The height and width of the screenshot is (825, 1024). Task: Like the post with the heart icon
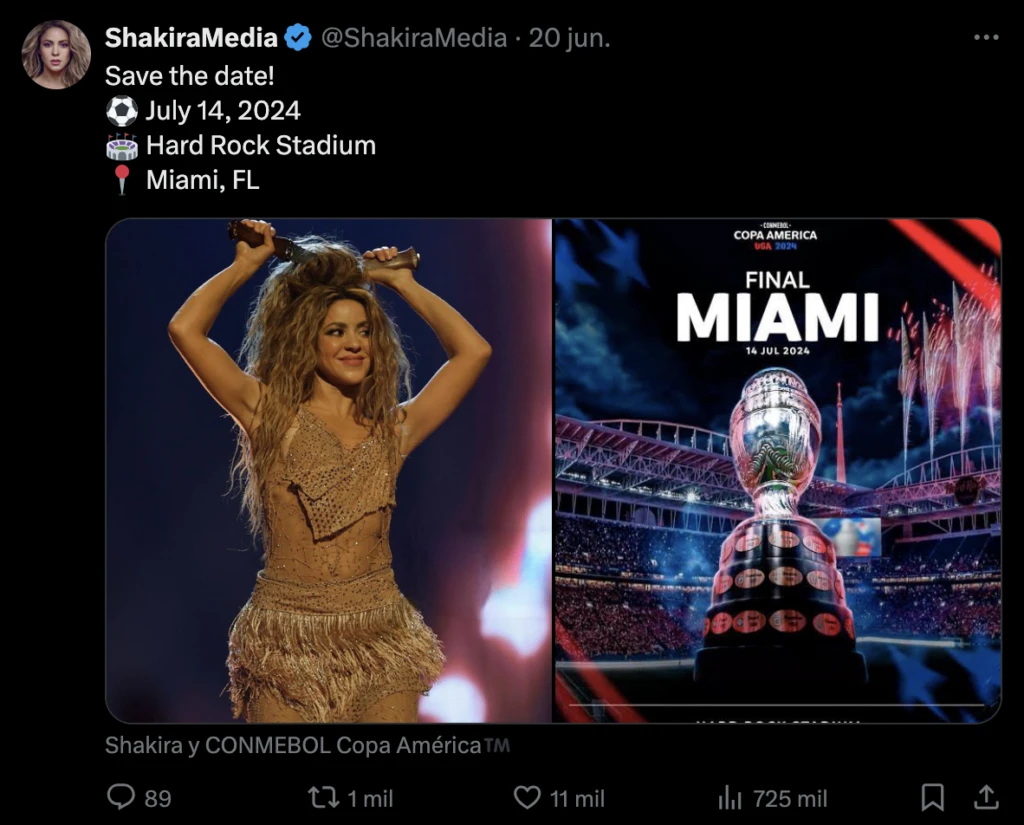pyautogui.click(x=527, y=797)
